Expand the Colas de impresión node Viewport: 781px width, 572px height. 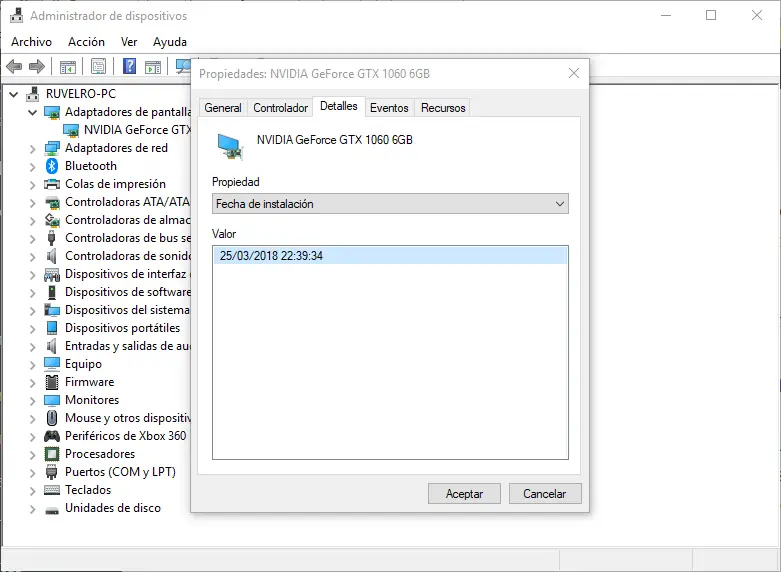(x=32, y=184)
